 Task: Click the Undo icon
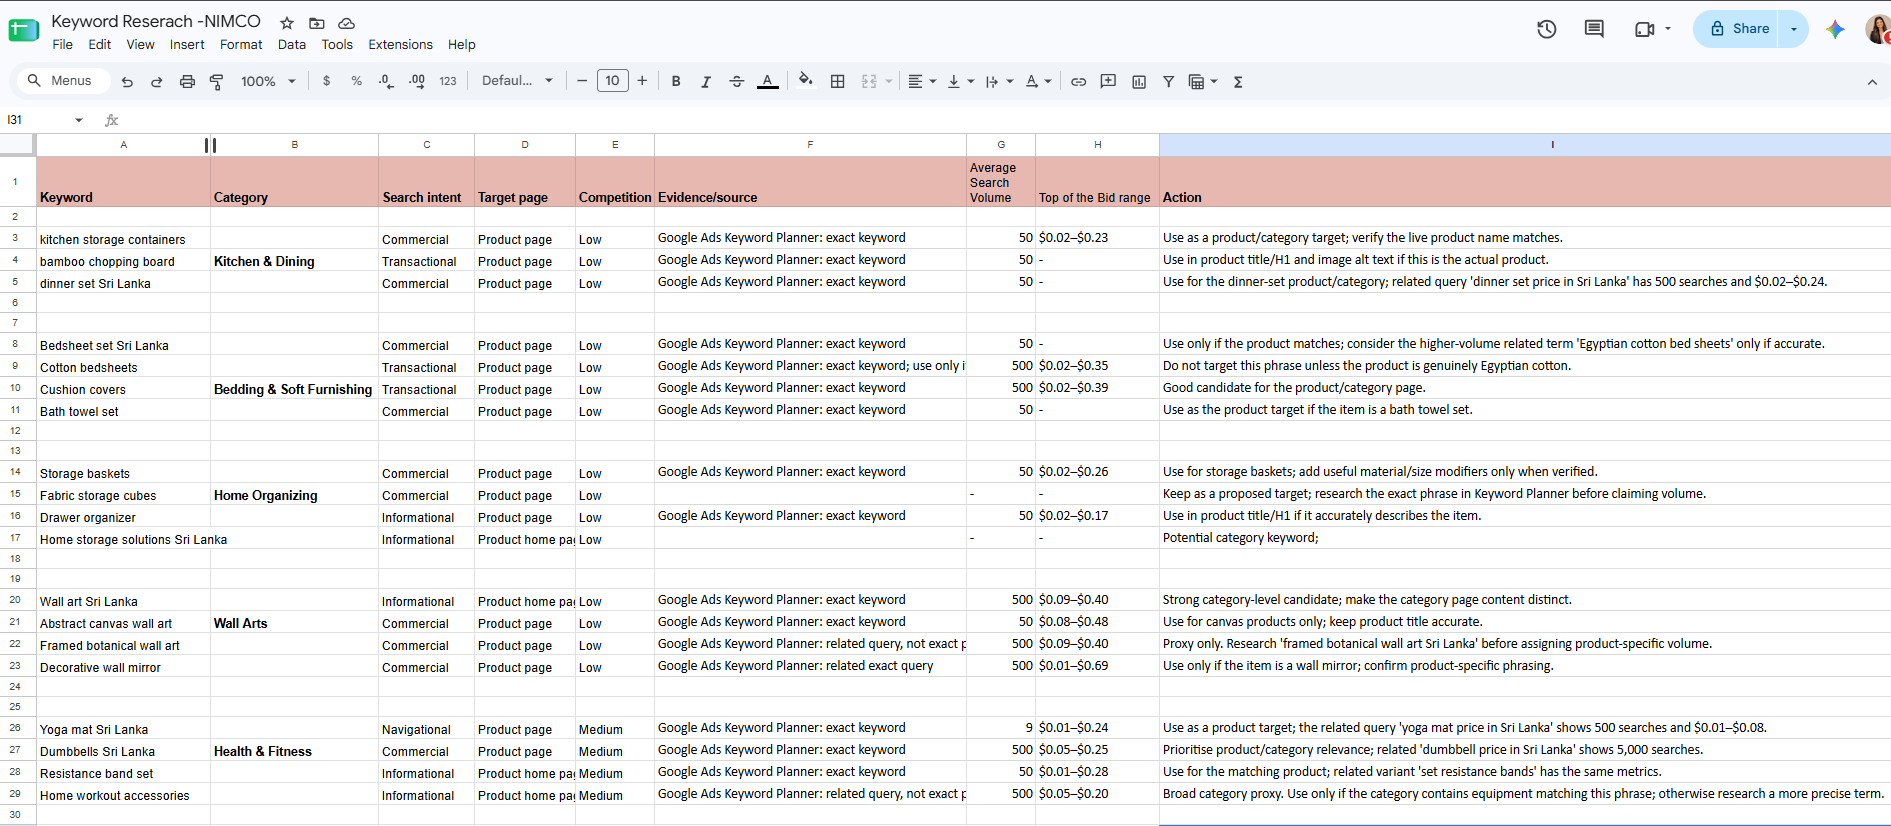[127, 82]
